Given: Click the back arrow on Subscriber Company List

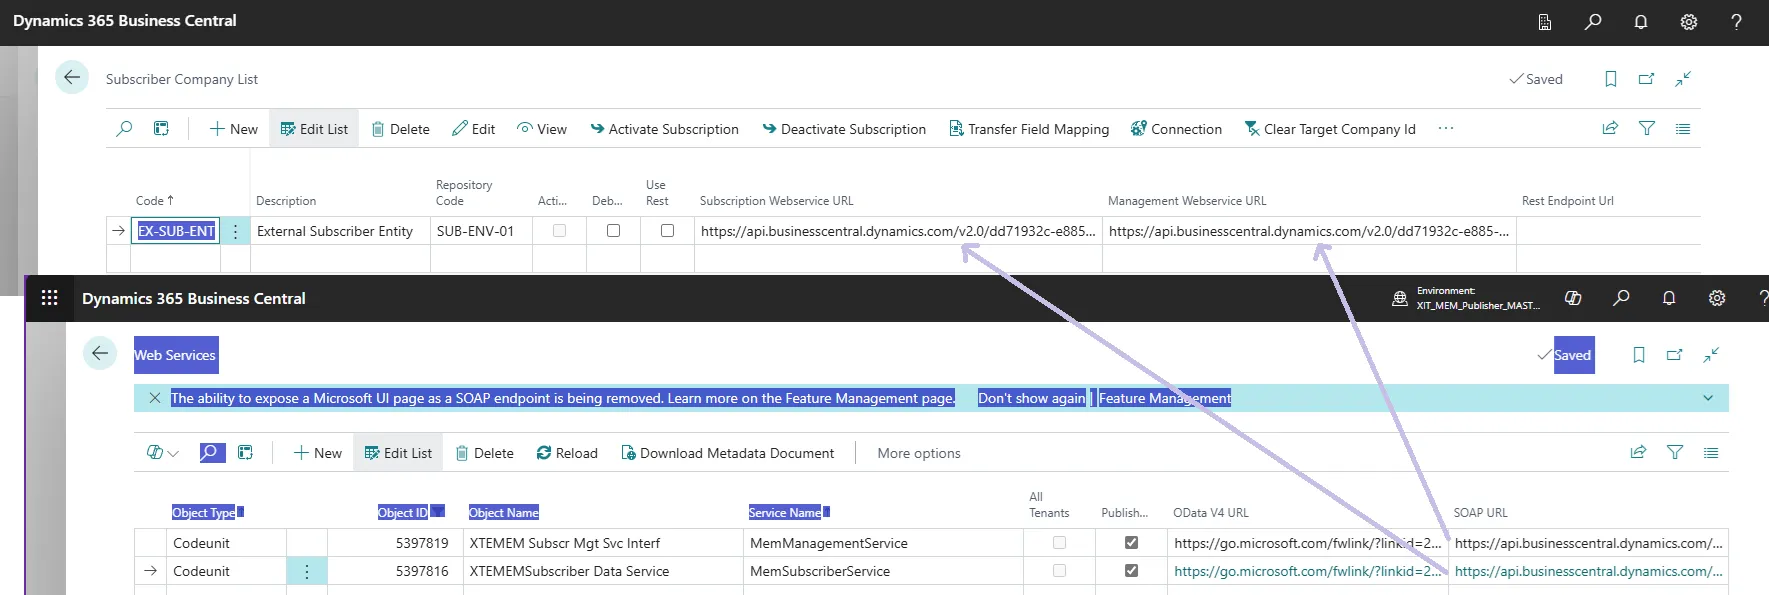Looking at the screenshot, I should tap(72, 78).
